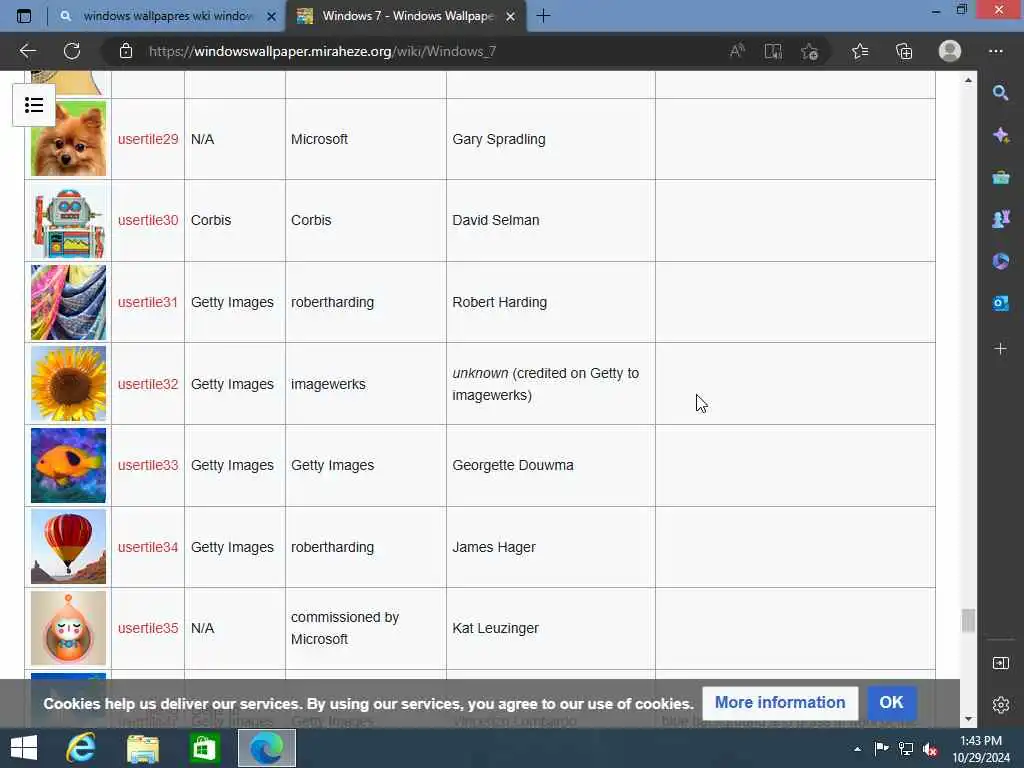Open the Favorites list icon

click(860, 51)
